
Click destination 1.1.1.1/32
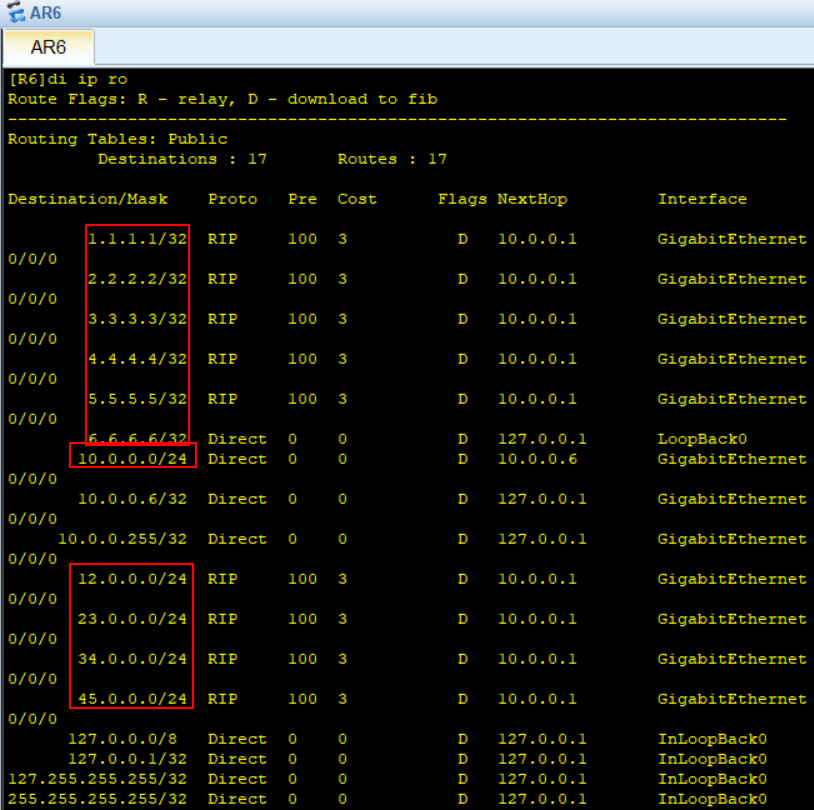tap(138, 239)
